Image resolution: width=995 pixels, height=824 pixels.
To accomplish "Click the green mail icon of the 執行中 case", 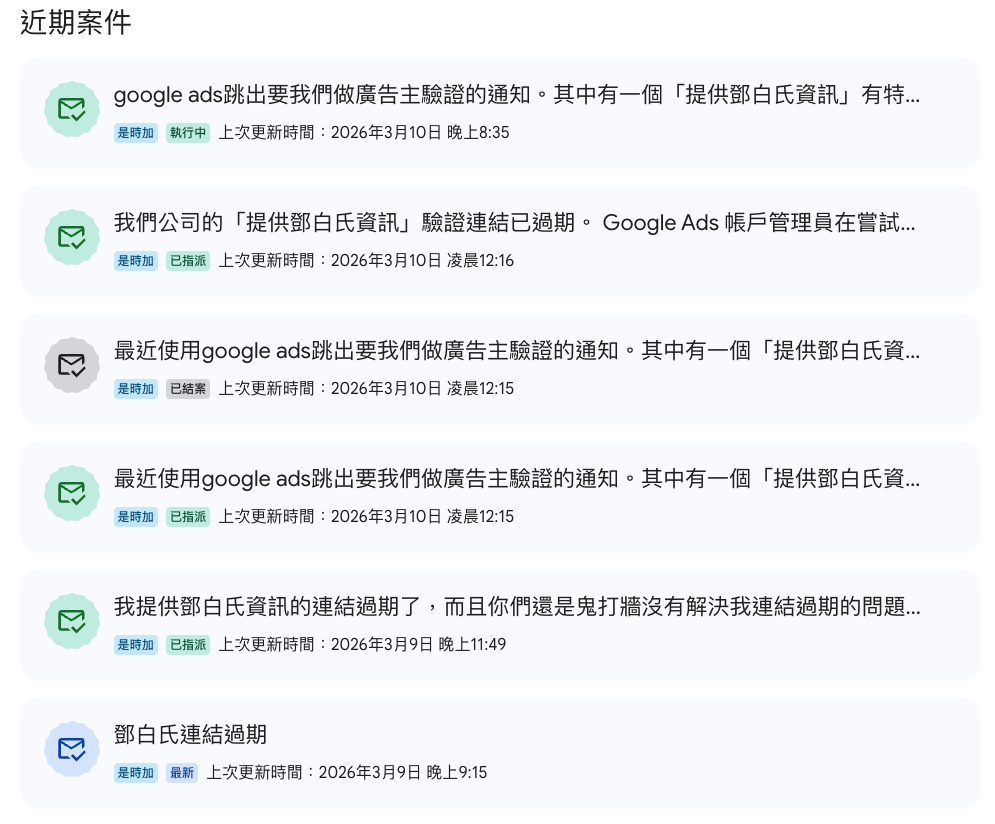I will (x=72, y=109).
